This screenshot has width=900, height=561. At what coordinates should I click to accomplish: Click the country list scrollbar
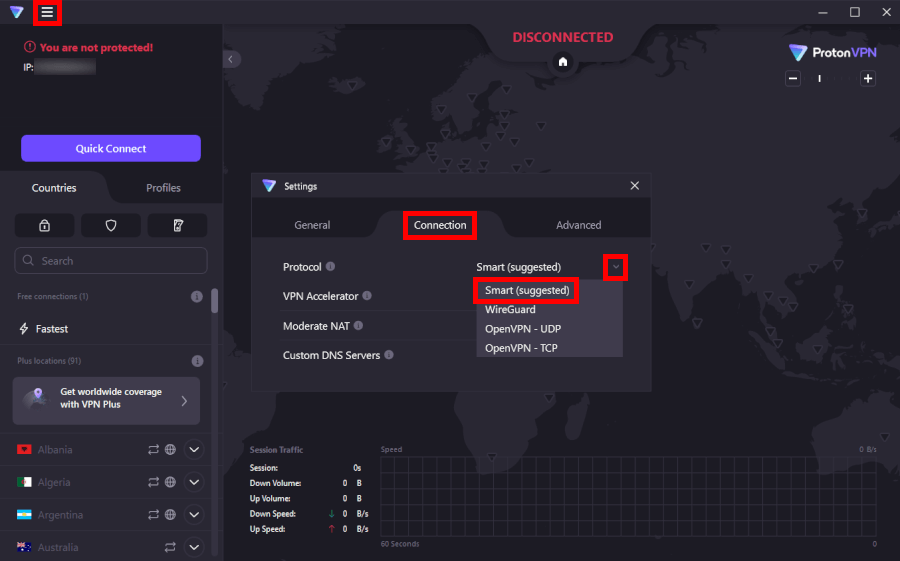pyautogui.click(x=215, y=301)
